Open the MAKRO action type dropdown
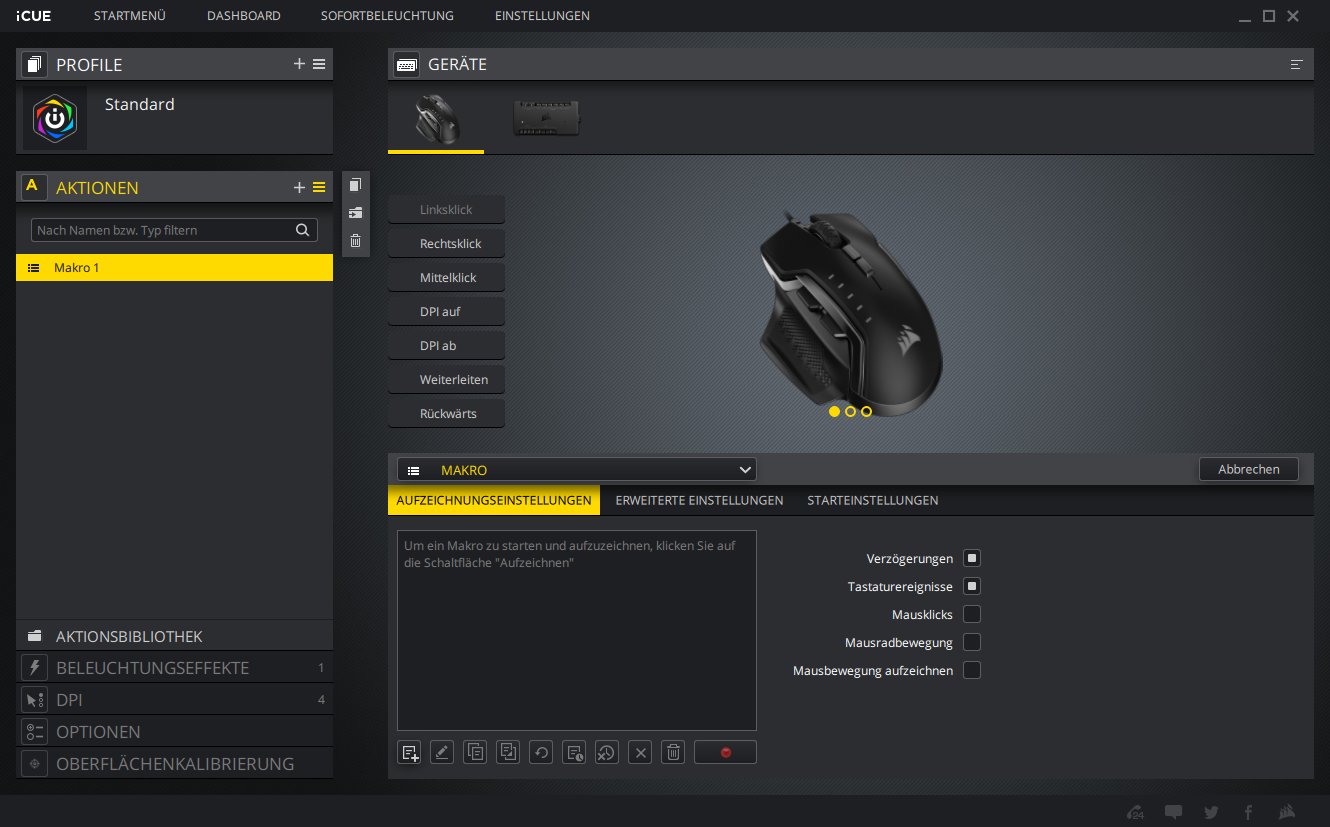Viewport: 1330px width, 827px height. click(x=577, y=470)
